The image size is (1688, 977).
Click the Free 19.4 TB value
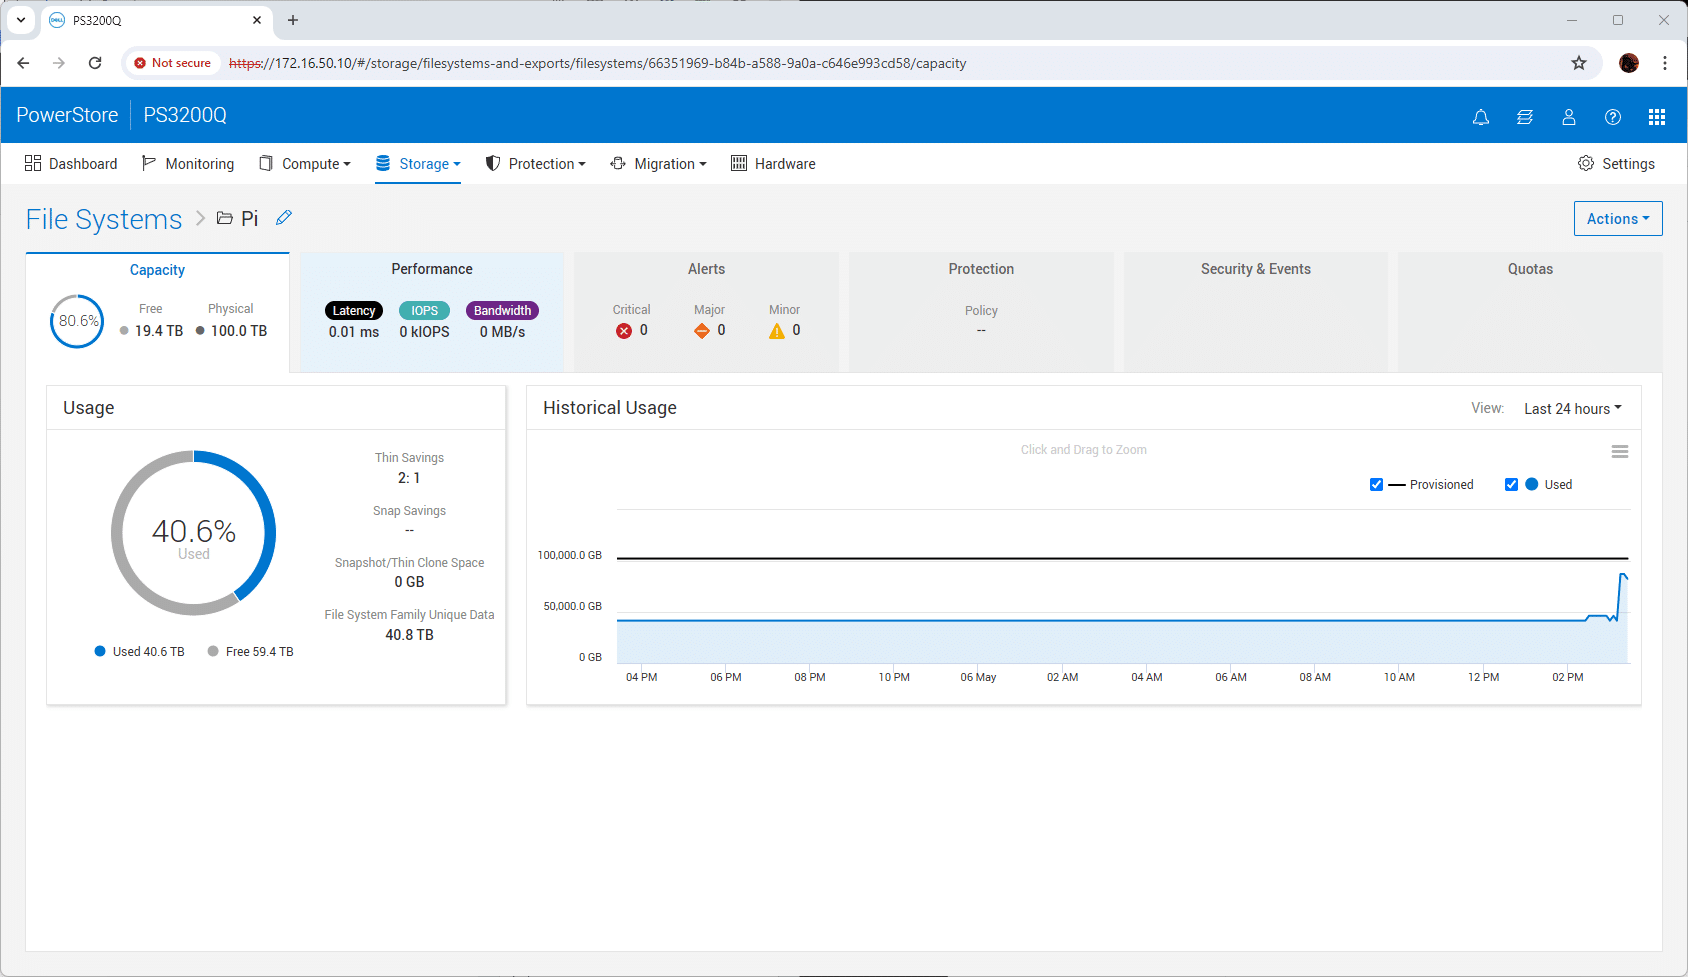tap(159, 331)
